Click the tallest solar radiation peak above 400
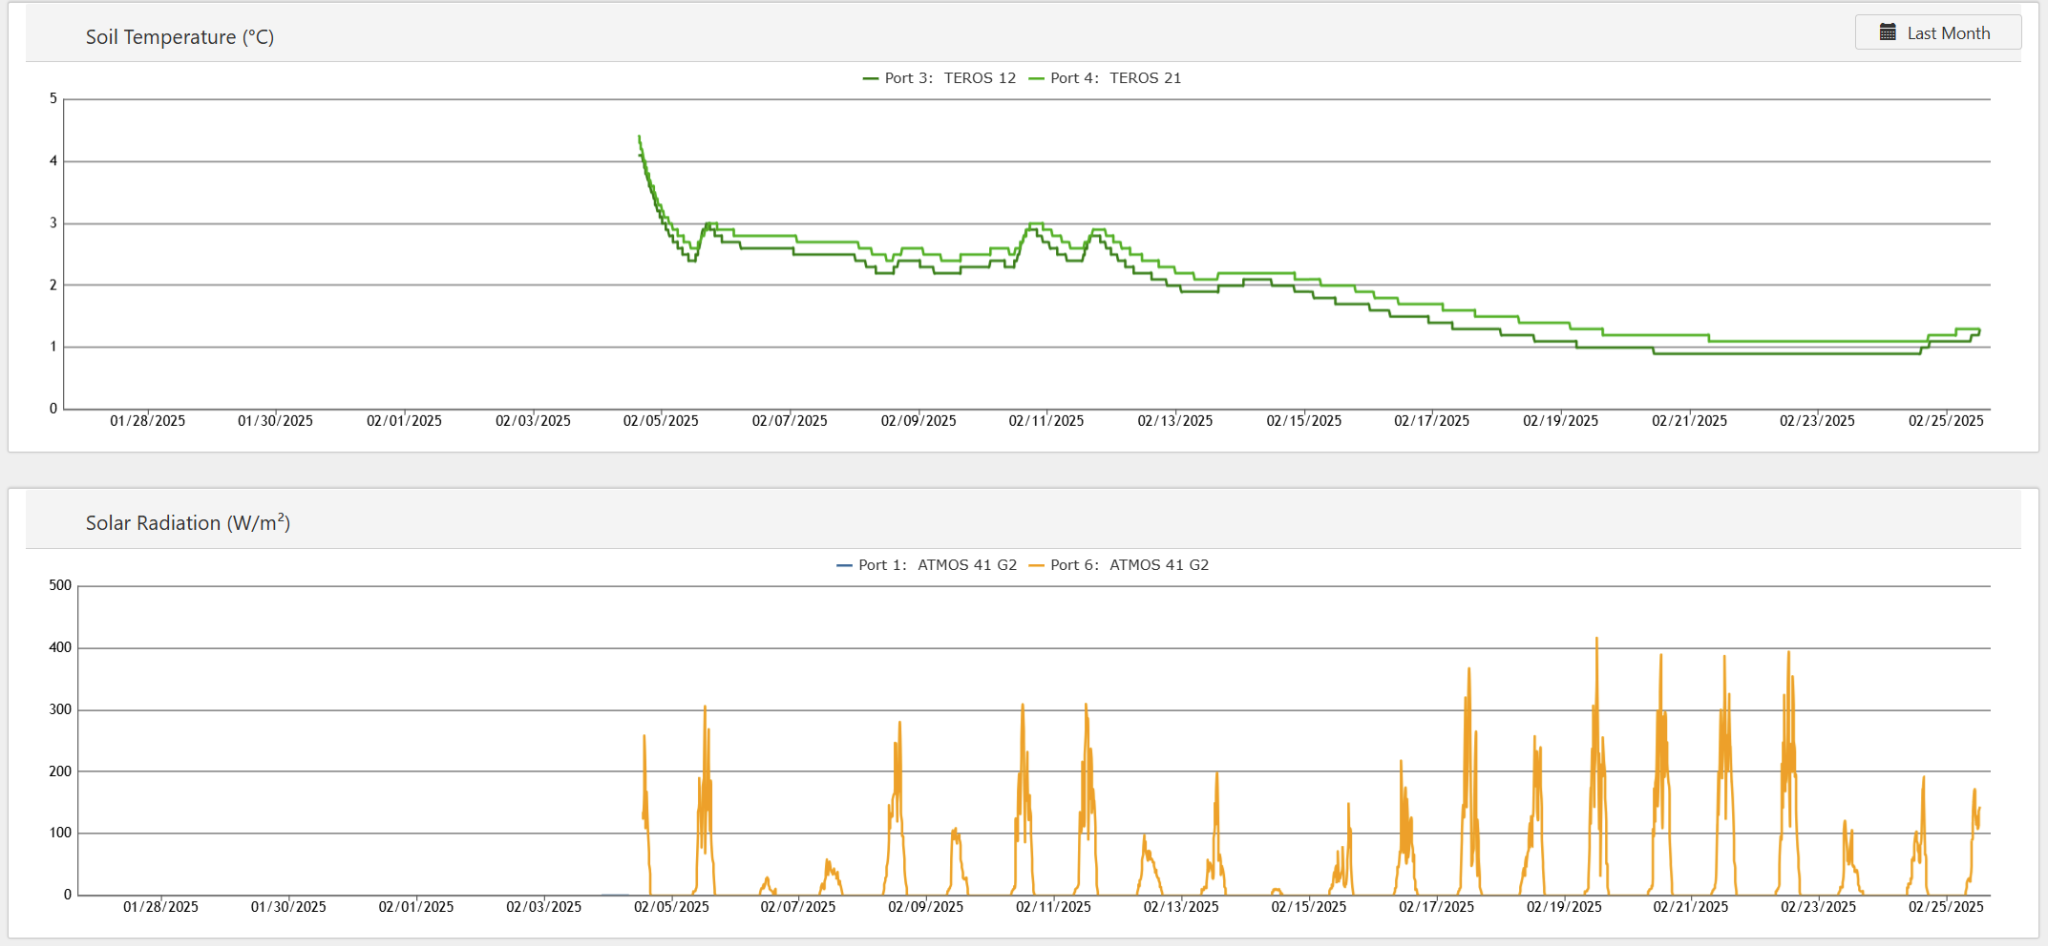This screenshot has width=2048, height=946. [x=1596, y=639]
